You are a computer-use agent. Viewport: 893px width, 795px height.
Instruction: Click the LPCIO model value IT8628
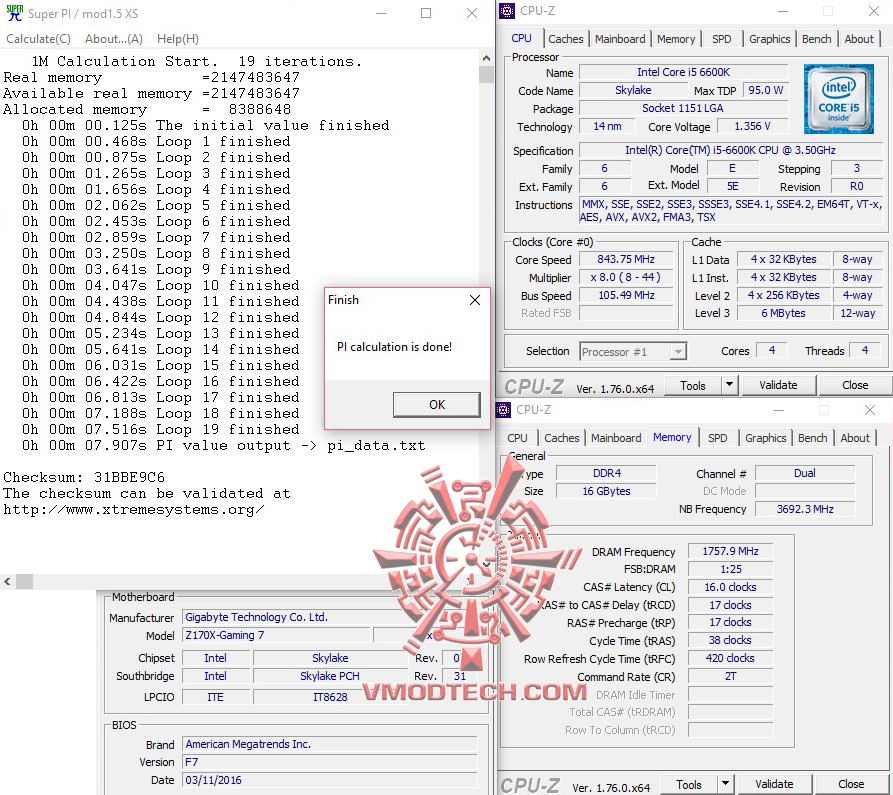coord(330,697)
